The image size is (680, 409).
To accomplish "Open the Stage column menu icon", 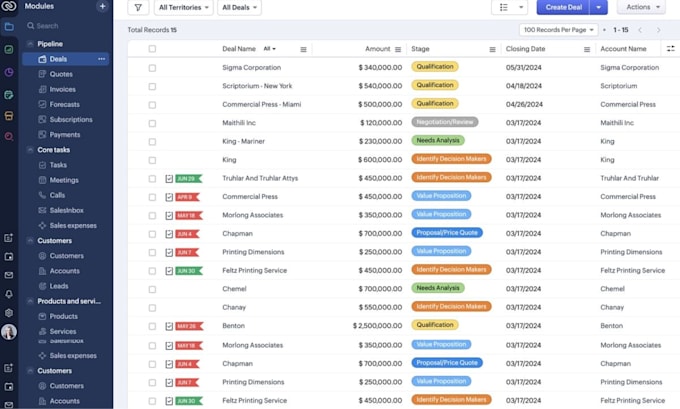I will 493,49.
